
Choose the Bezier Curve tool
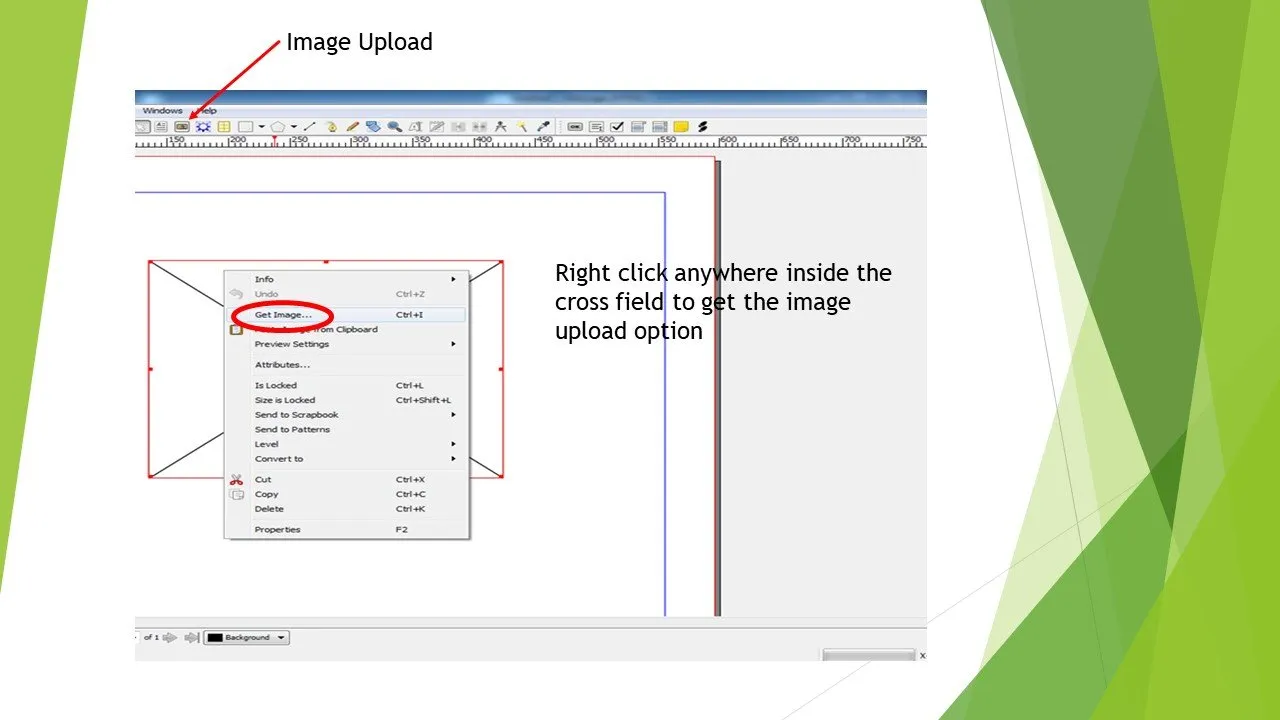(332, 127)
